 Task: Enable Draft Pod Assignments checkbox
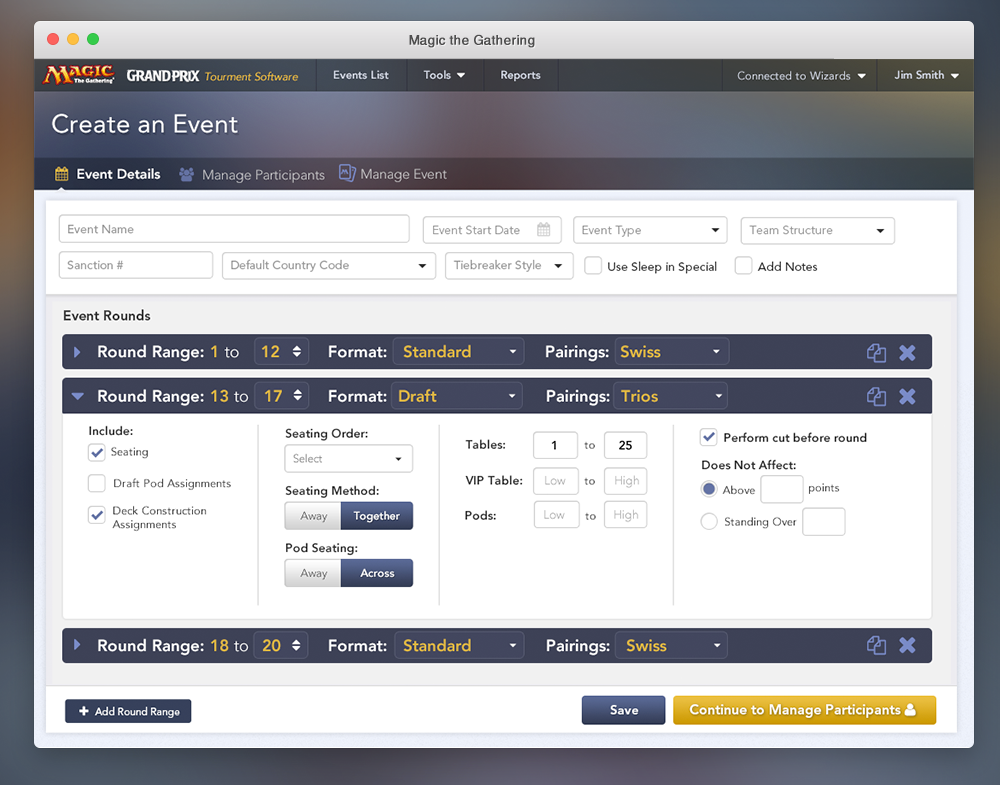[x=97, y=483]
